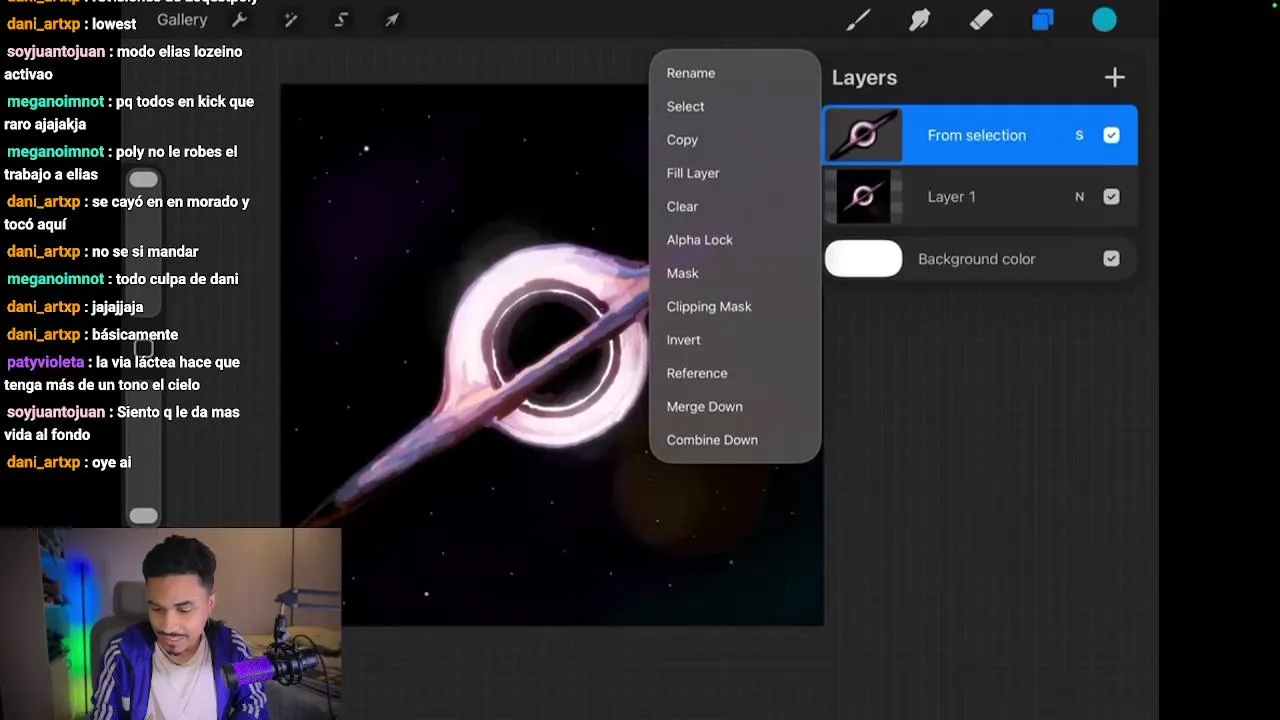Select the From selection layer thumbnail
This screenshot has height=720, width=1280.
(863, 135)
